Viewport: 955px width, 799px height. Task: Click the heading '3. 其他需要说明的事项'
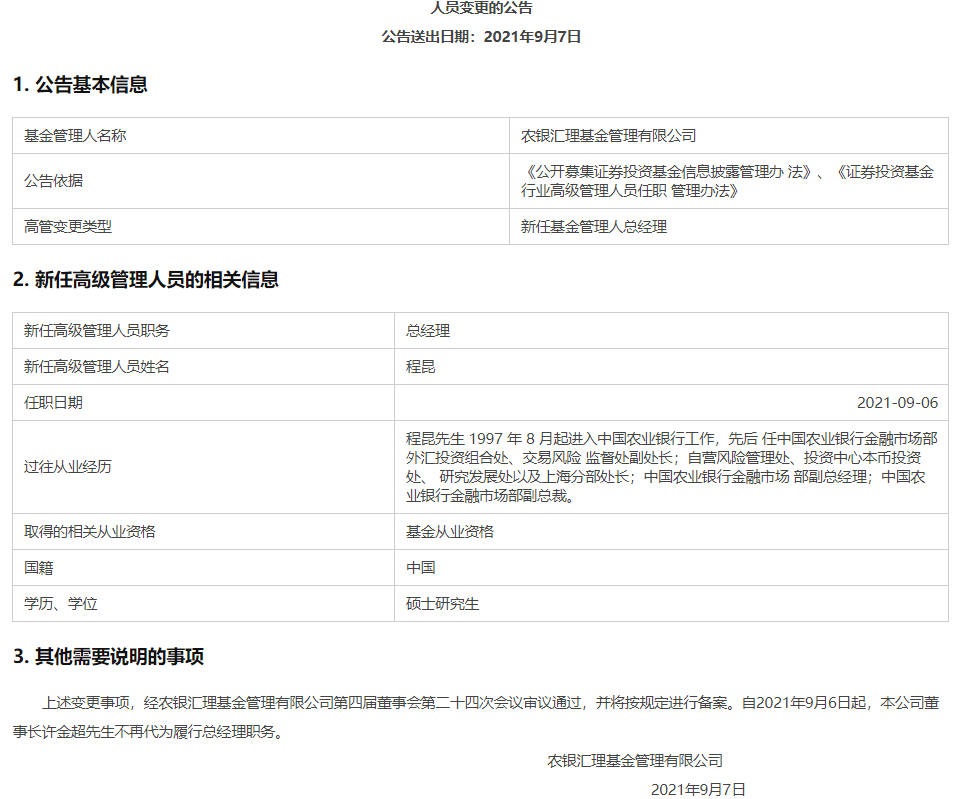[x=108, y=656]
